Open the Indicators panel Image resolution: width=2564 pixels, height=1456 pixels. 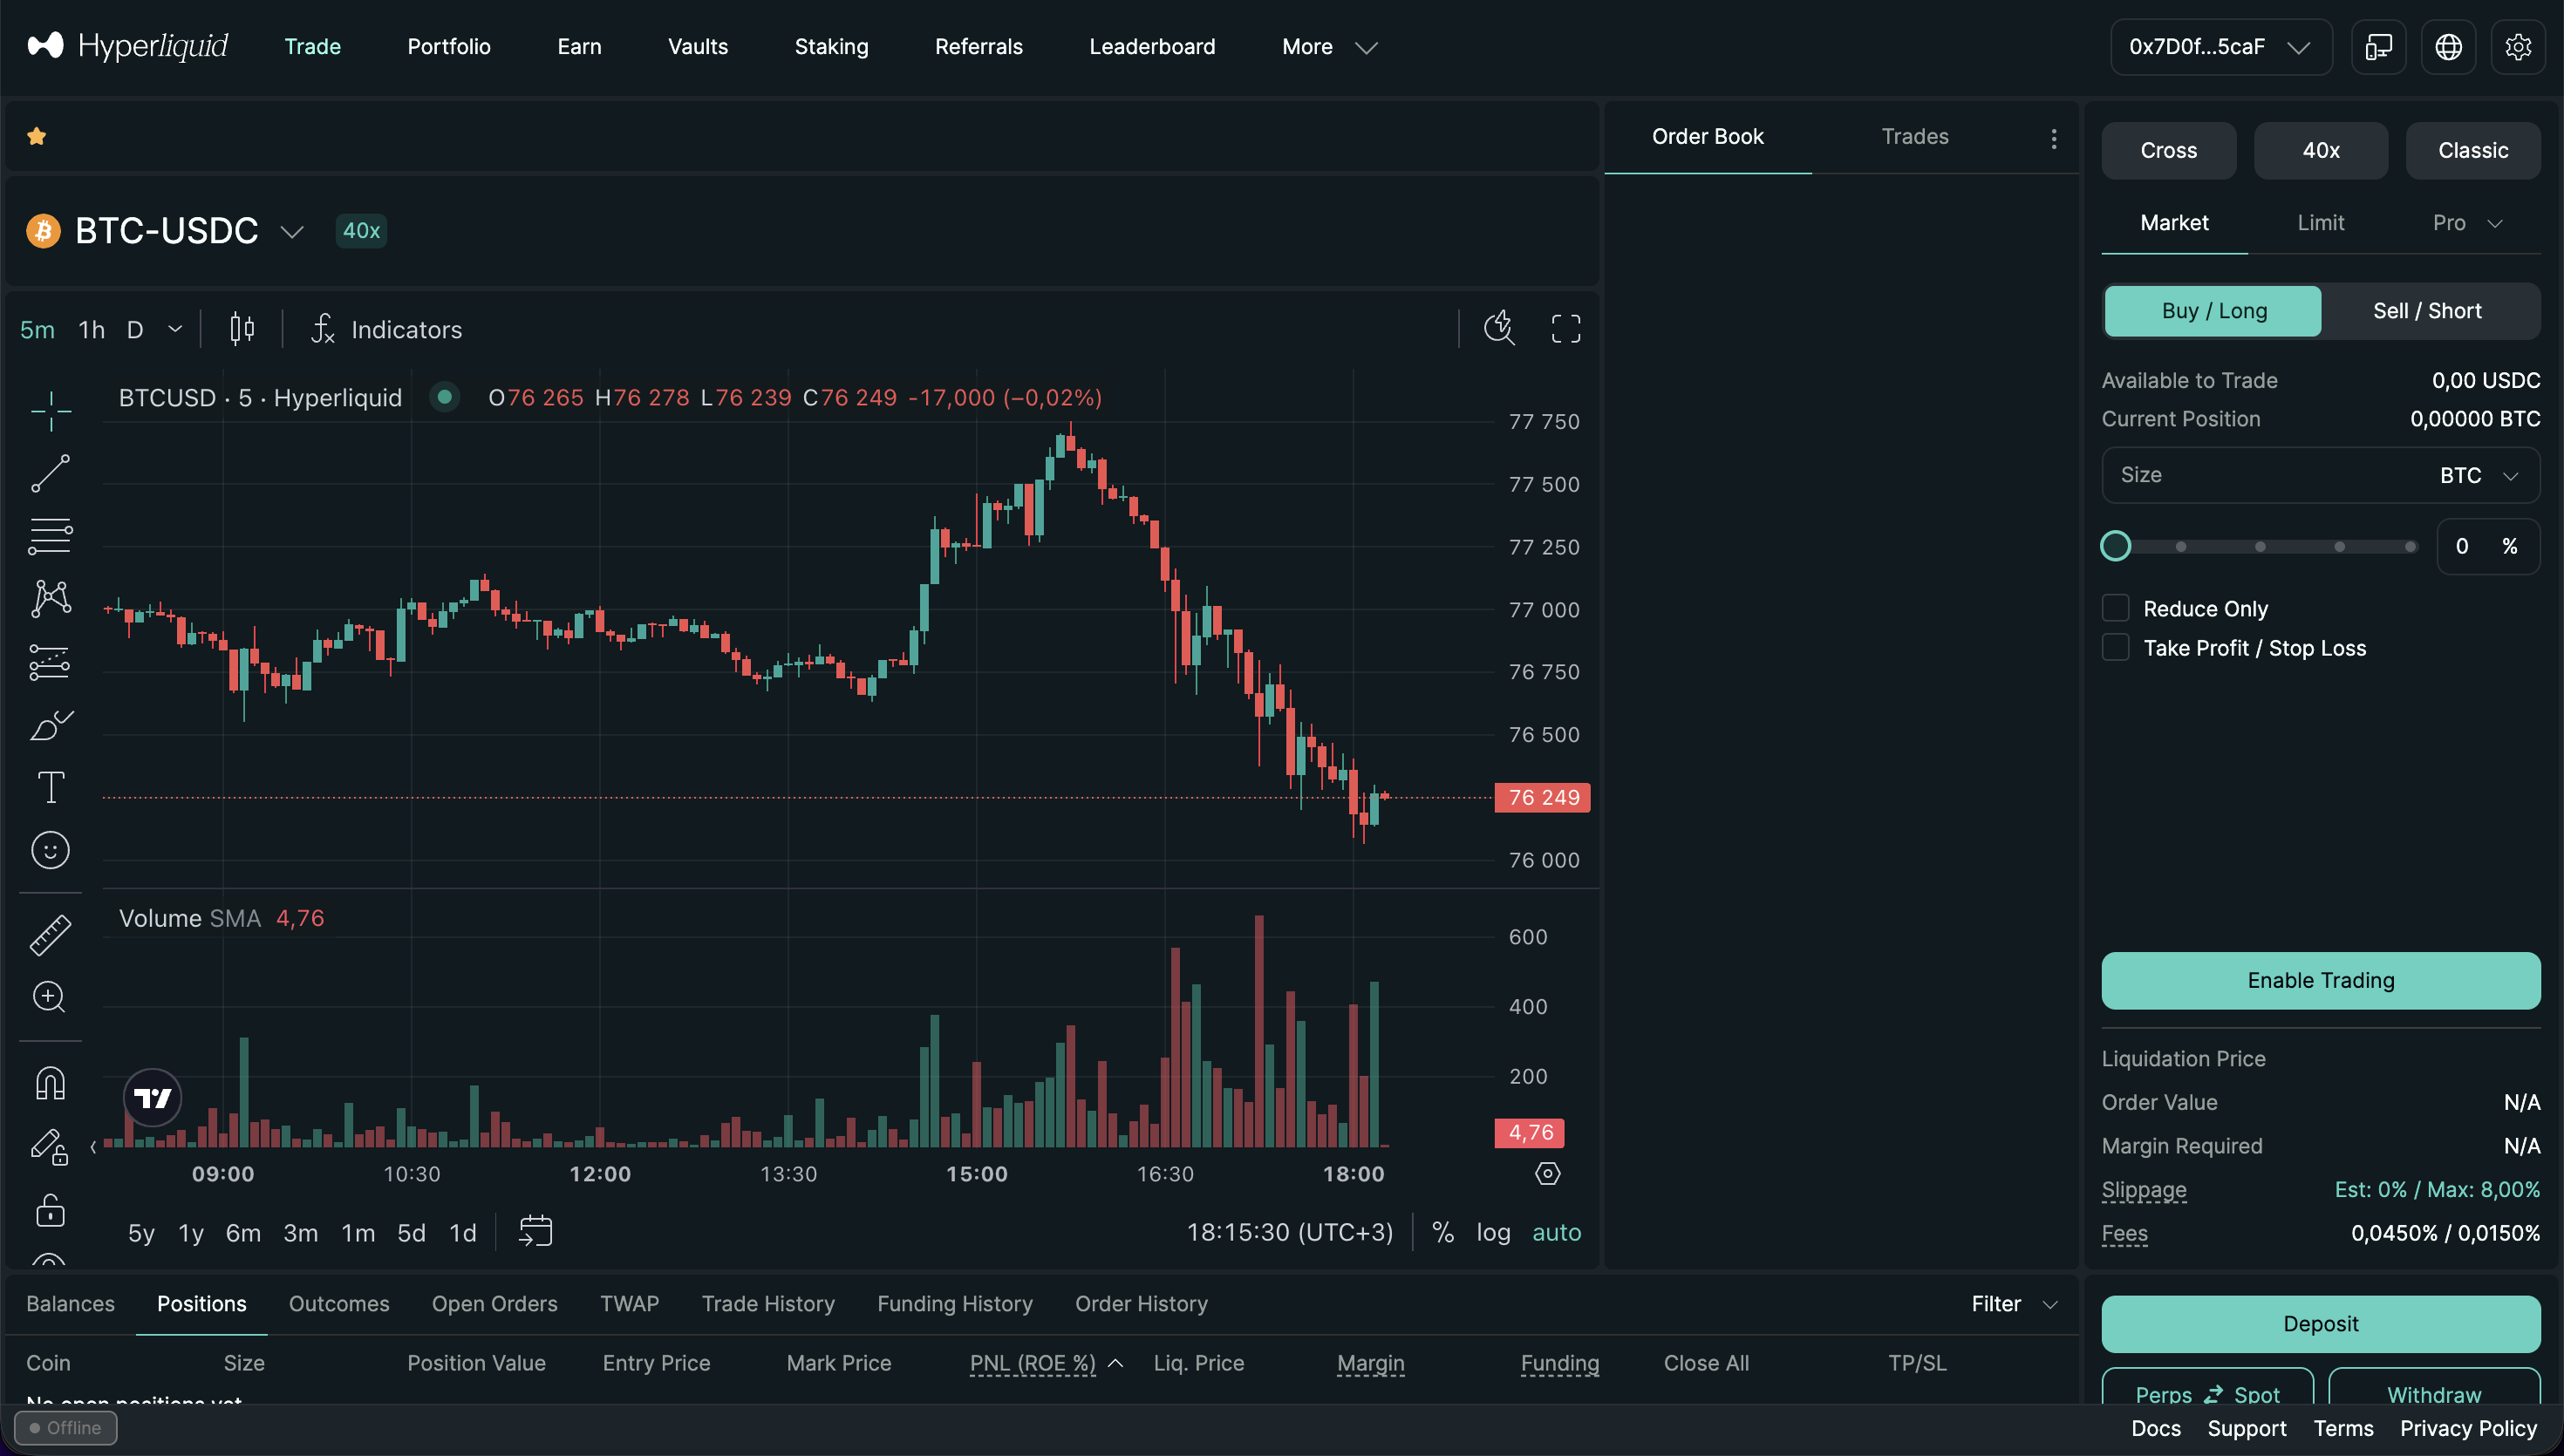tap(387, 329)
